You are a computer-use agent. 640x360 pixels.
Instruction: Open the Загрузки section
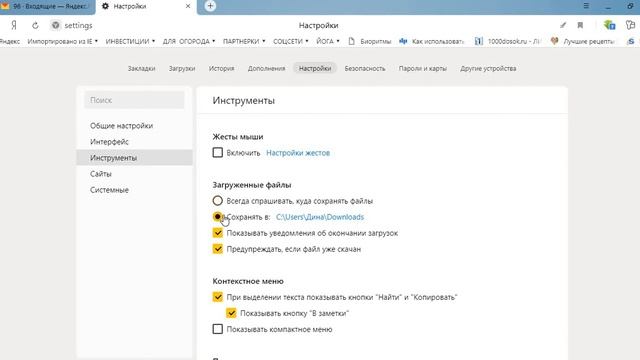[x=182, y=69]
